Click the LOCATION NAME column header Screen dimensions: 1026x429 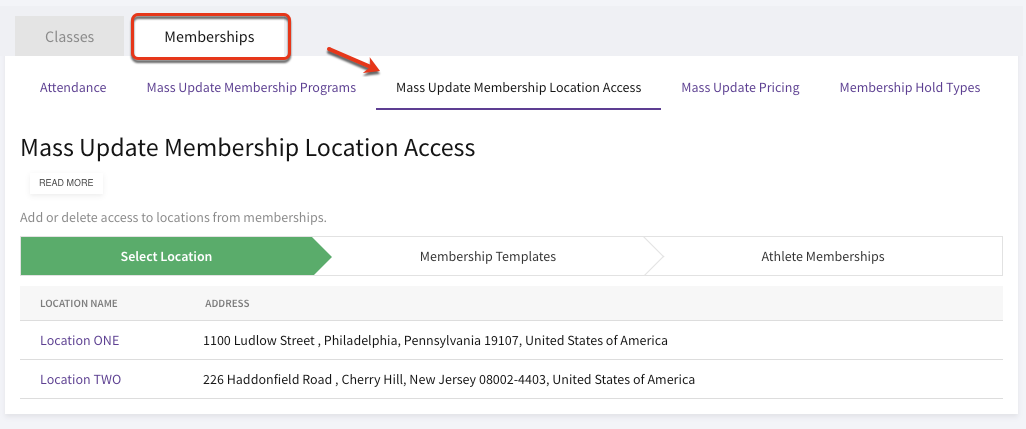coord(79,303)
